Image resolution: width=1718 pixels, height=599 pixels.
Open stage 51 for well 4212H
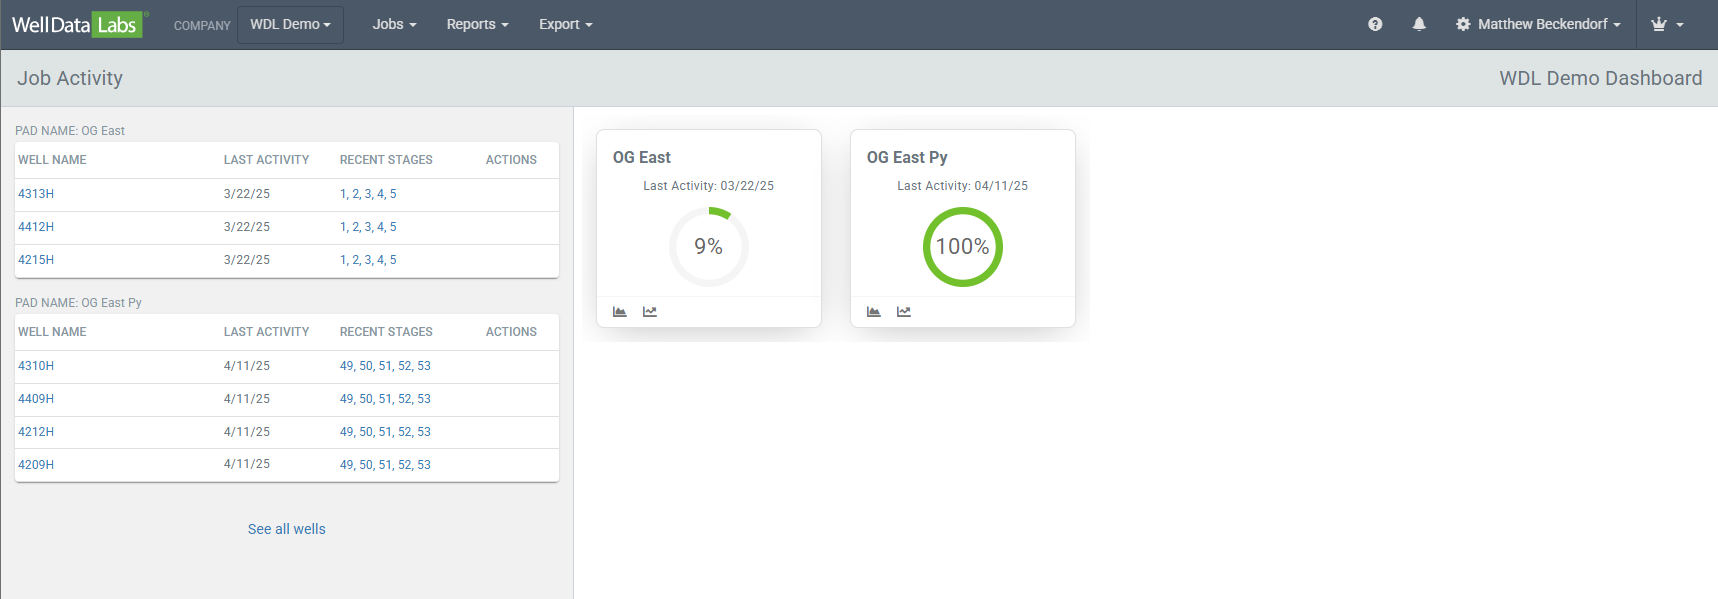385,432
